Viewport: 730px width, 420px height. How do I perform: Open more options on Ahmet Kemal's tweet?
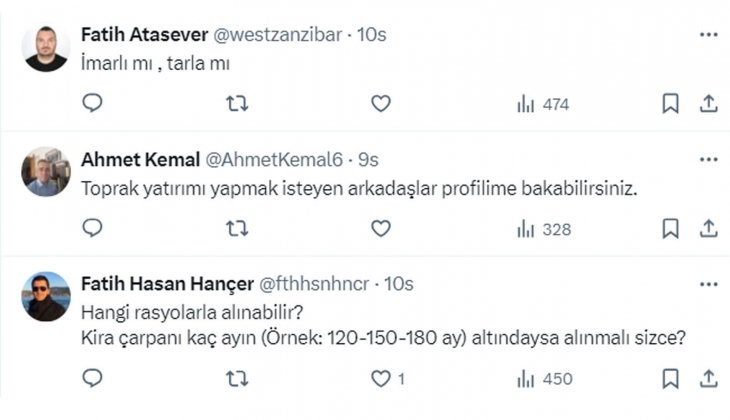708,160
